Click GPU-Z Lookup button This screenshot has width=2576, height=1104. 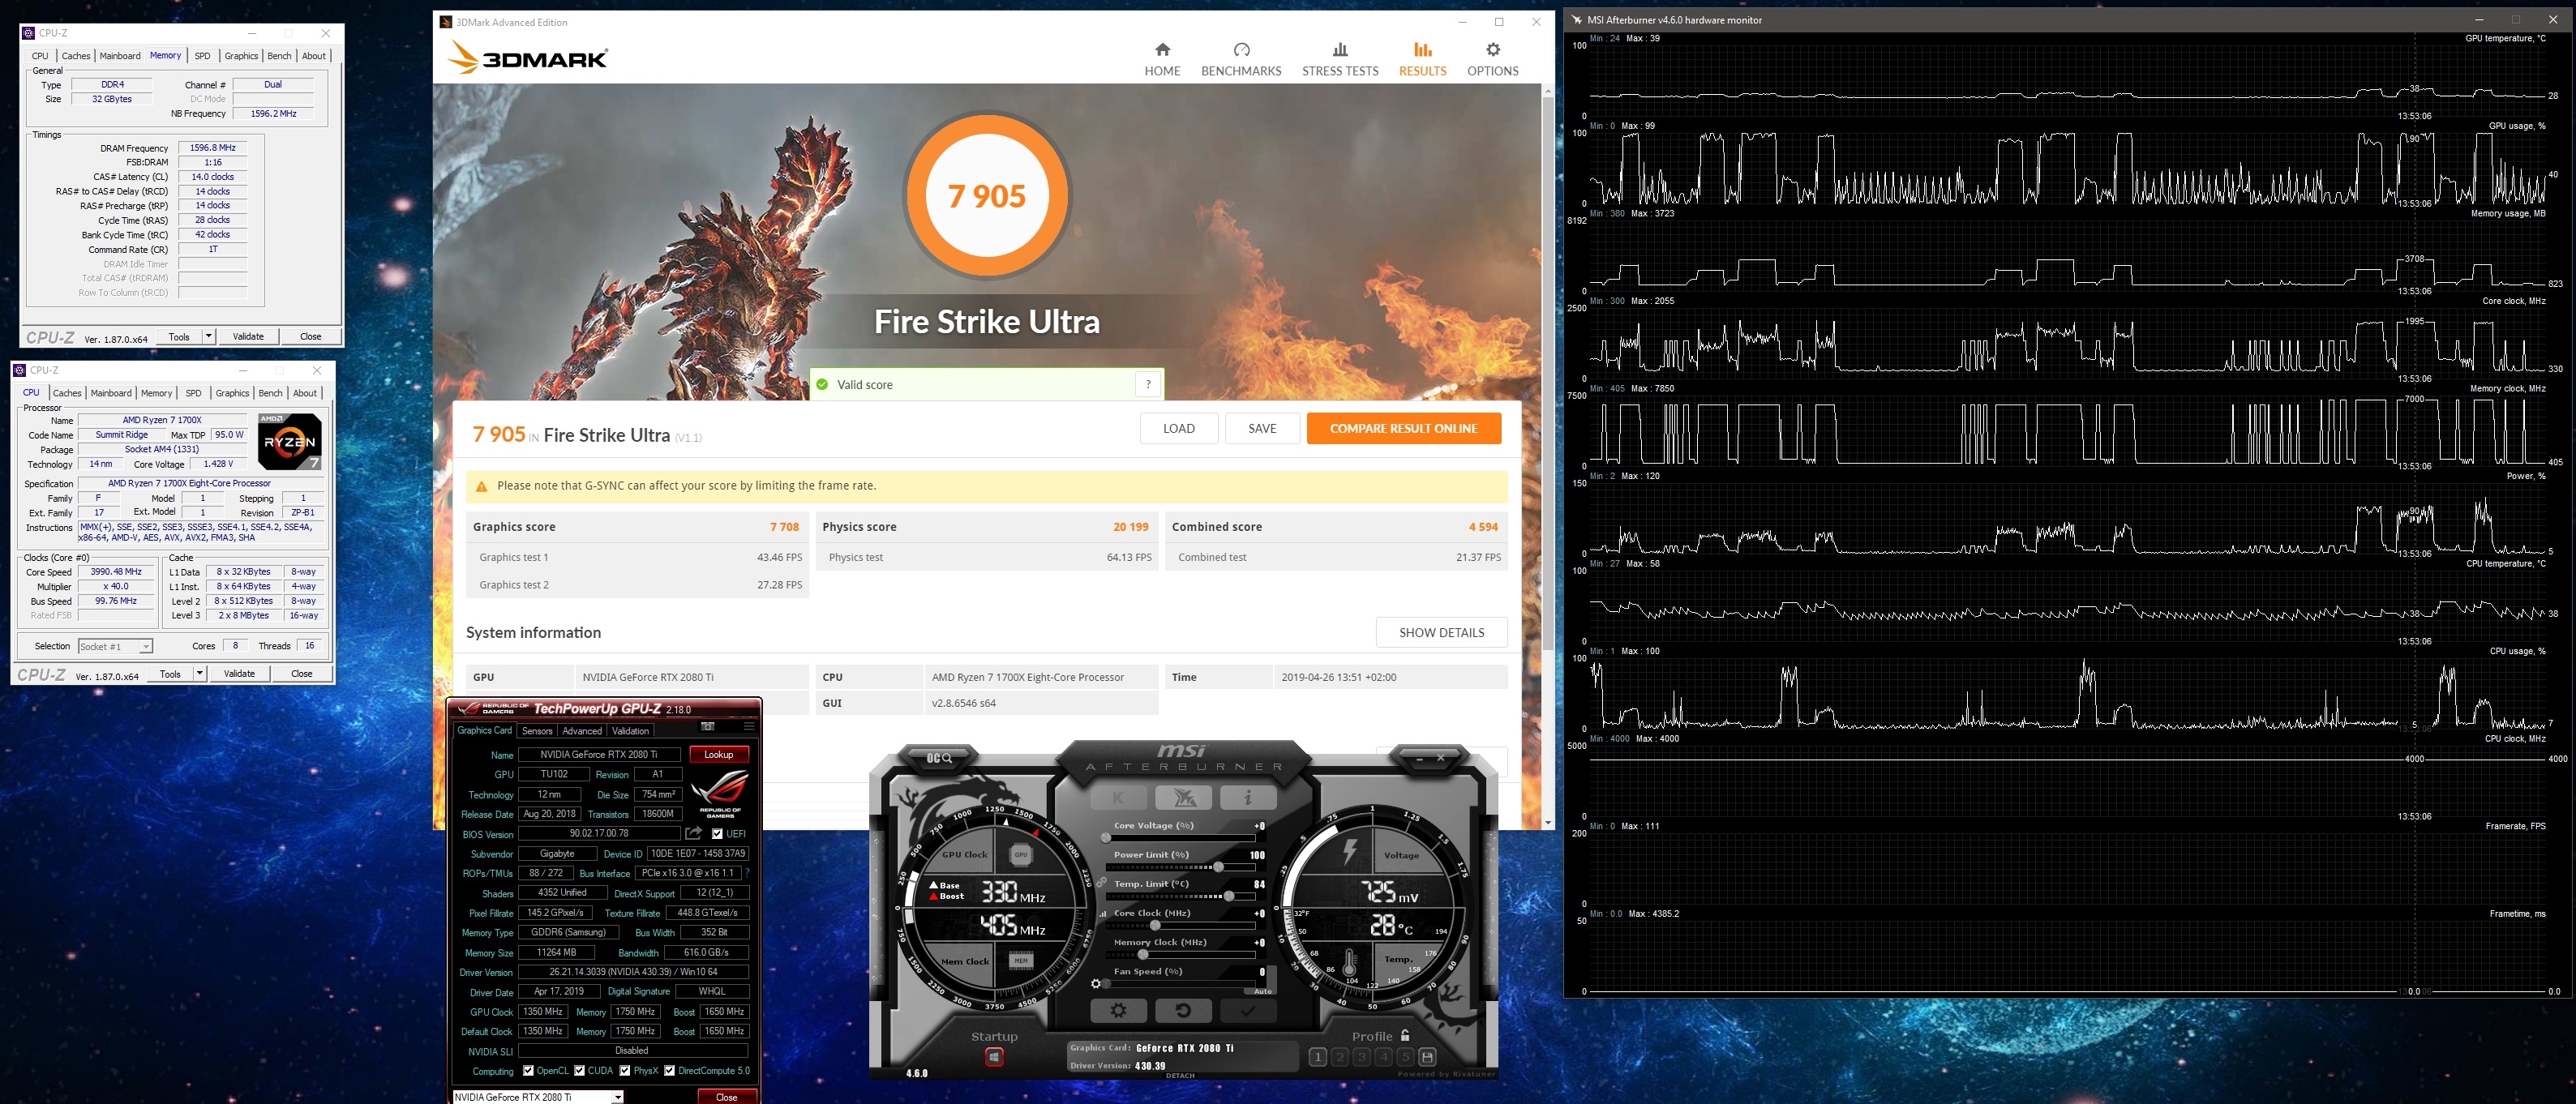point(718,755)
